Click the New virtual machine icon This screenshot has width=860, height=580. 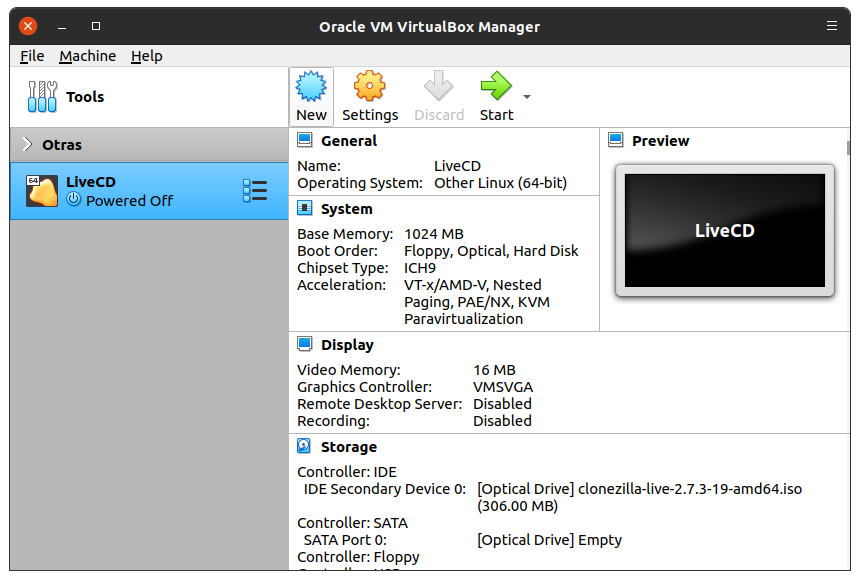(x=311, y=87)
